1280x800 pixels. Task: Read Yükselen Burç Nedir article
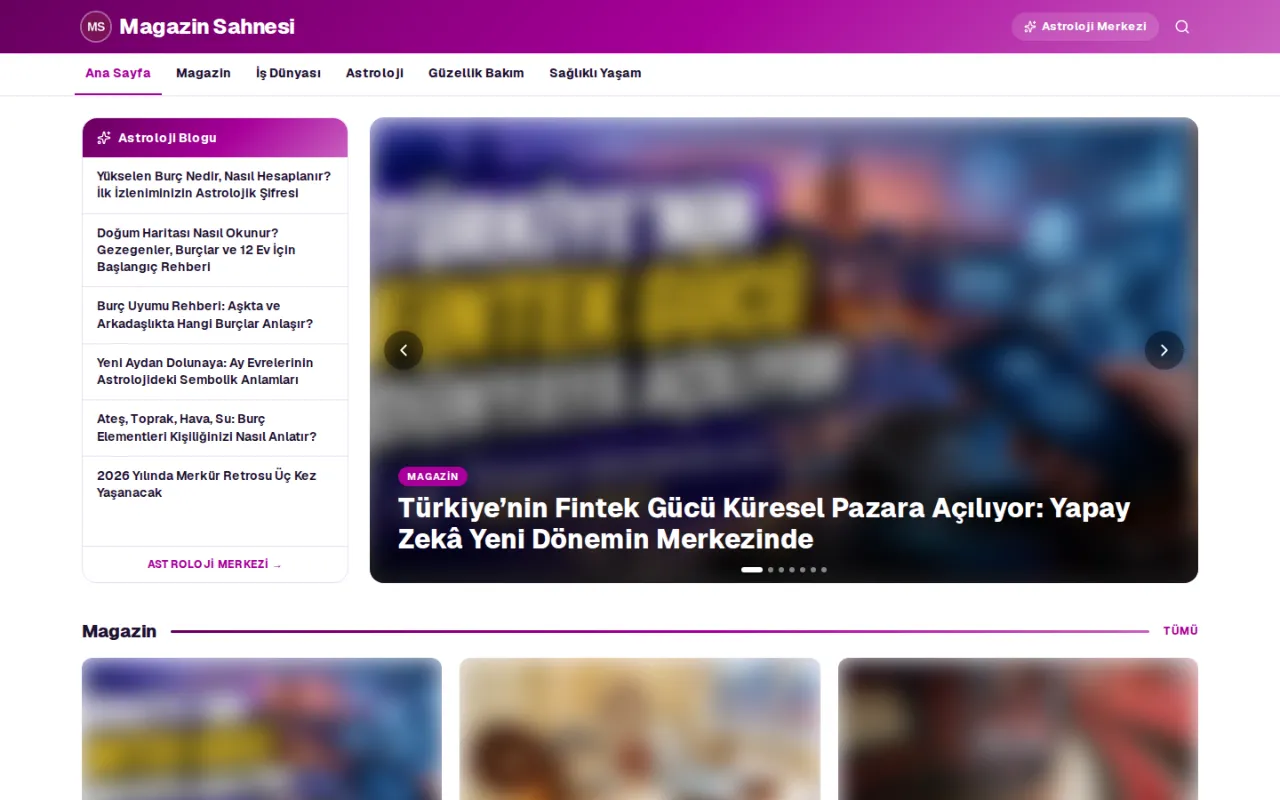pos(215,185)
